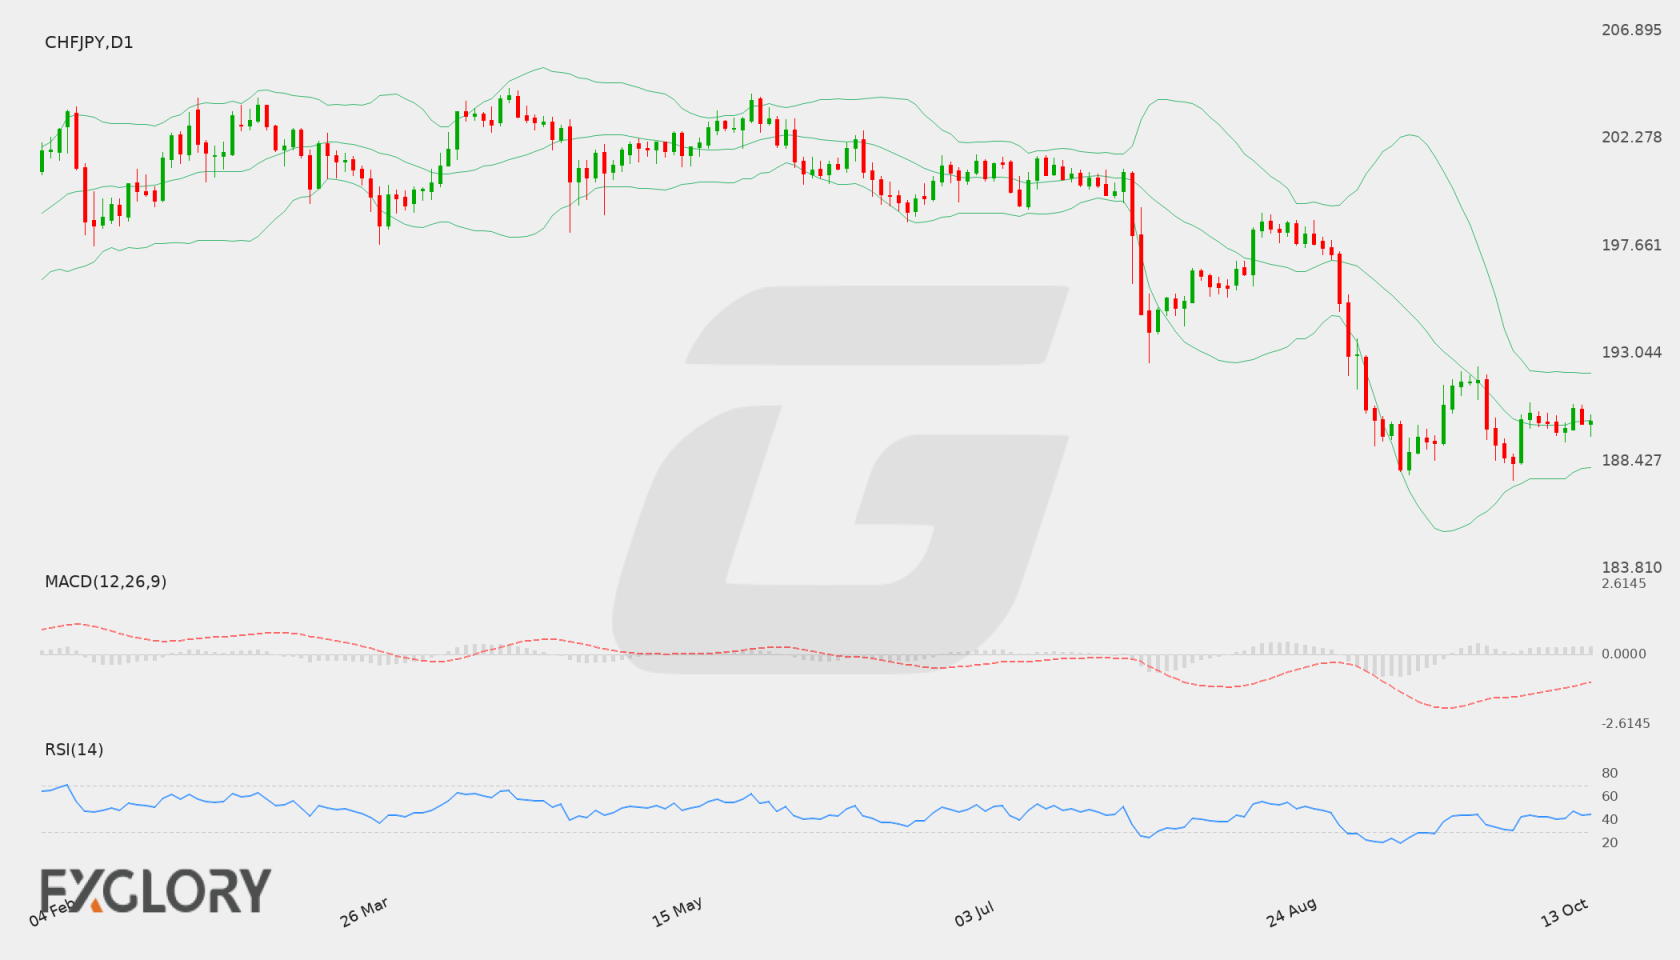Click the FXGLORY logo
The image size is (1680, 960).
coord(155,890)
